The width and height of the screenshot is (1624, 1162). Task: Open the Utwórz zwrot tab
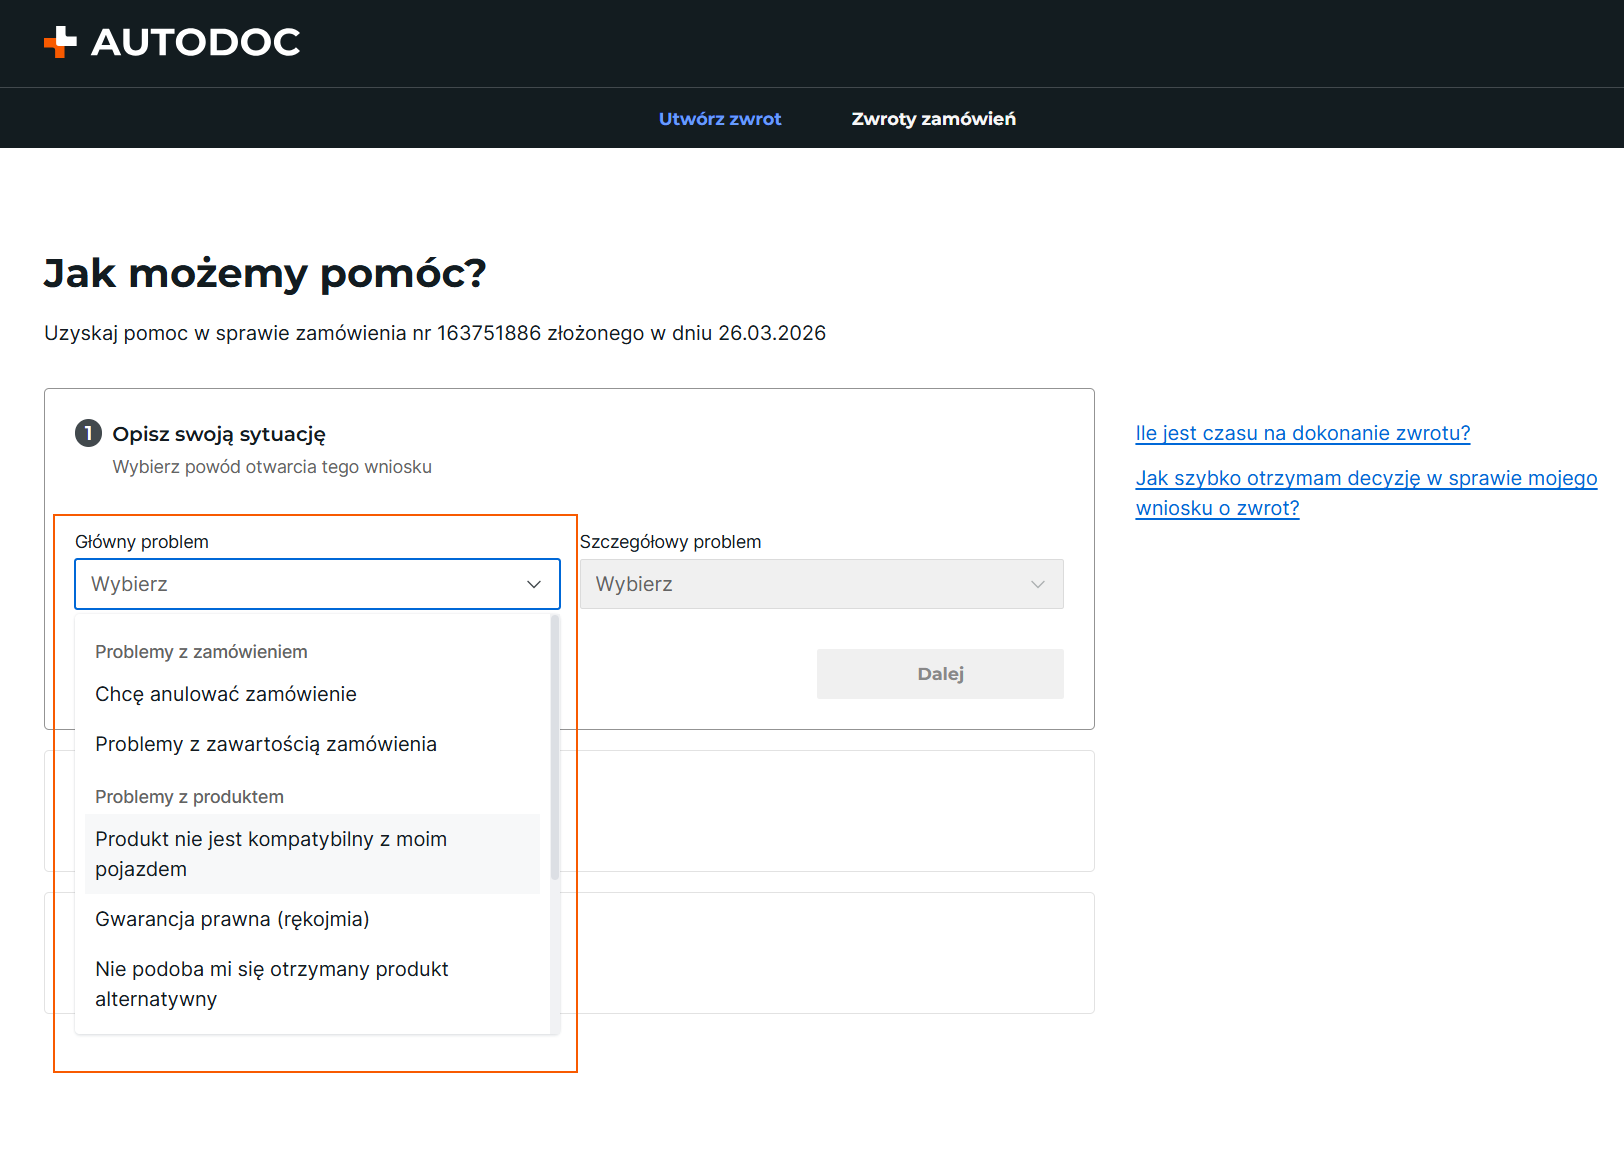[x=720, y=119]
